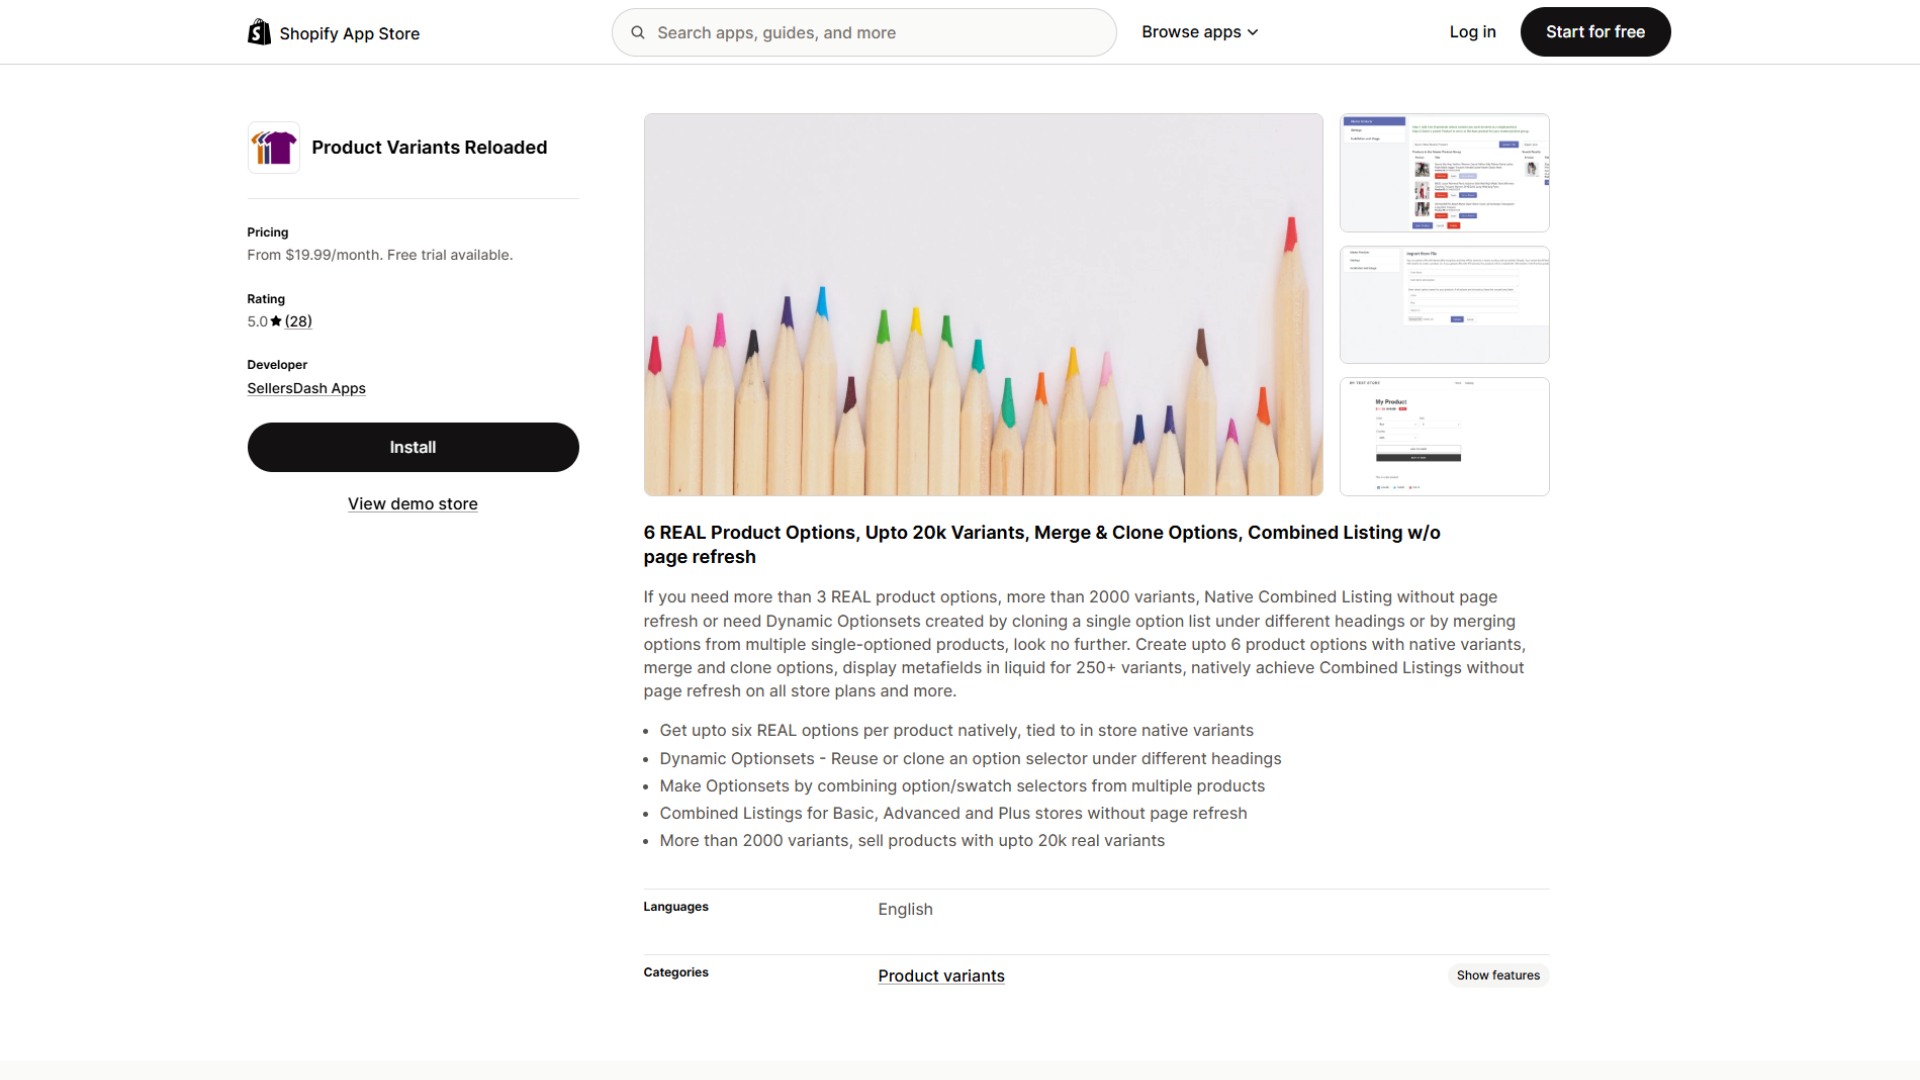Image resolution: width=1920 pixels, height=1080 pixels.
Task: Click the 'Dynamic Optionsets' bullet point
Action: pyautogui.click(x=970, y=759)
